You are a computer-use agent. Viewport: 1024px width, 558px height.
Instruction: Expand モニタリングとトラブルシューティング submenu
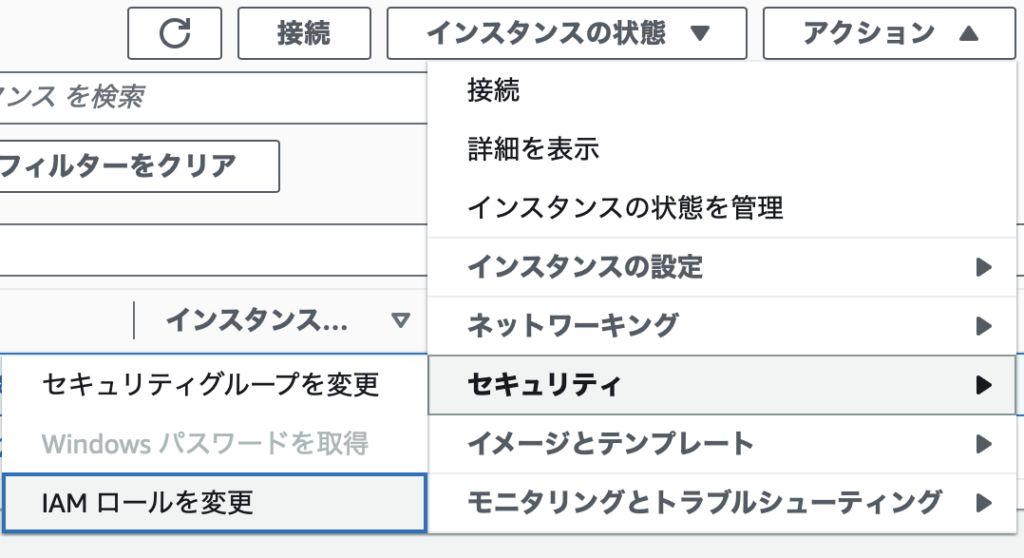pyautogui.click(x=722, y=503)
